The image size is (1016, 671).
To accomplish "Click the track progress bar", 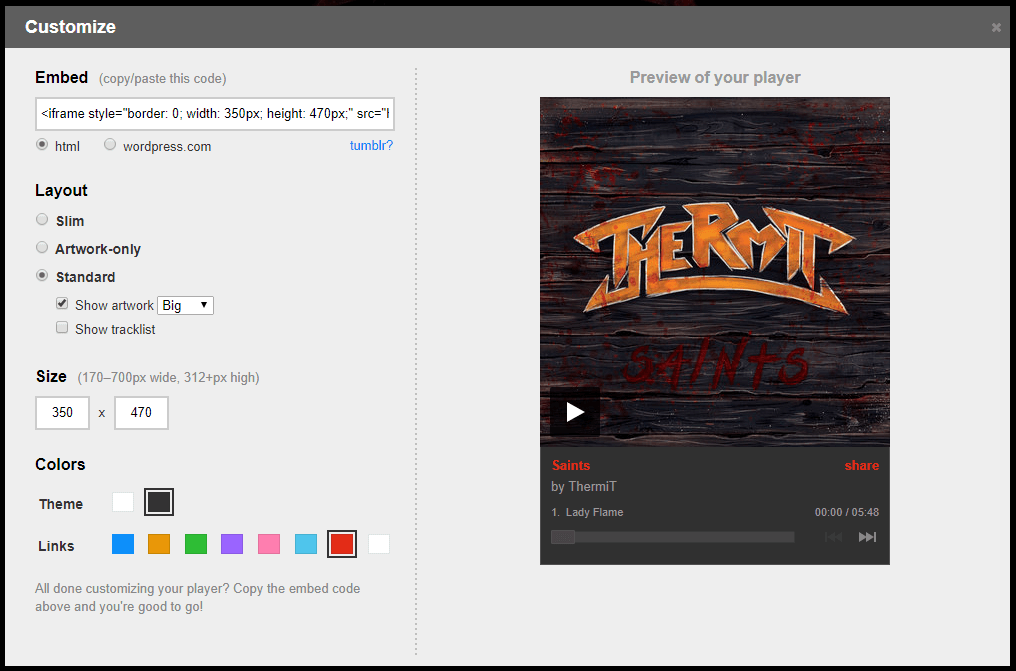I will coord(673,537).
